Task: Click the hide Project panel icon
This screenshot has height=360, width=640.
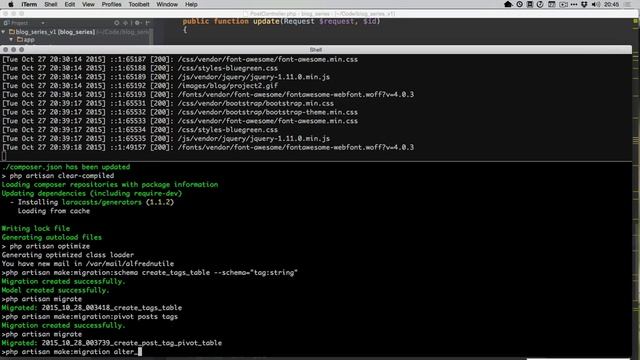Action: (147, 23)
